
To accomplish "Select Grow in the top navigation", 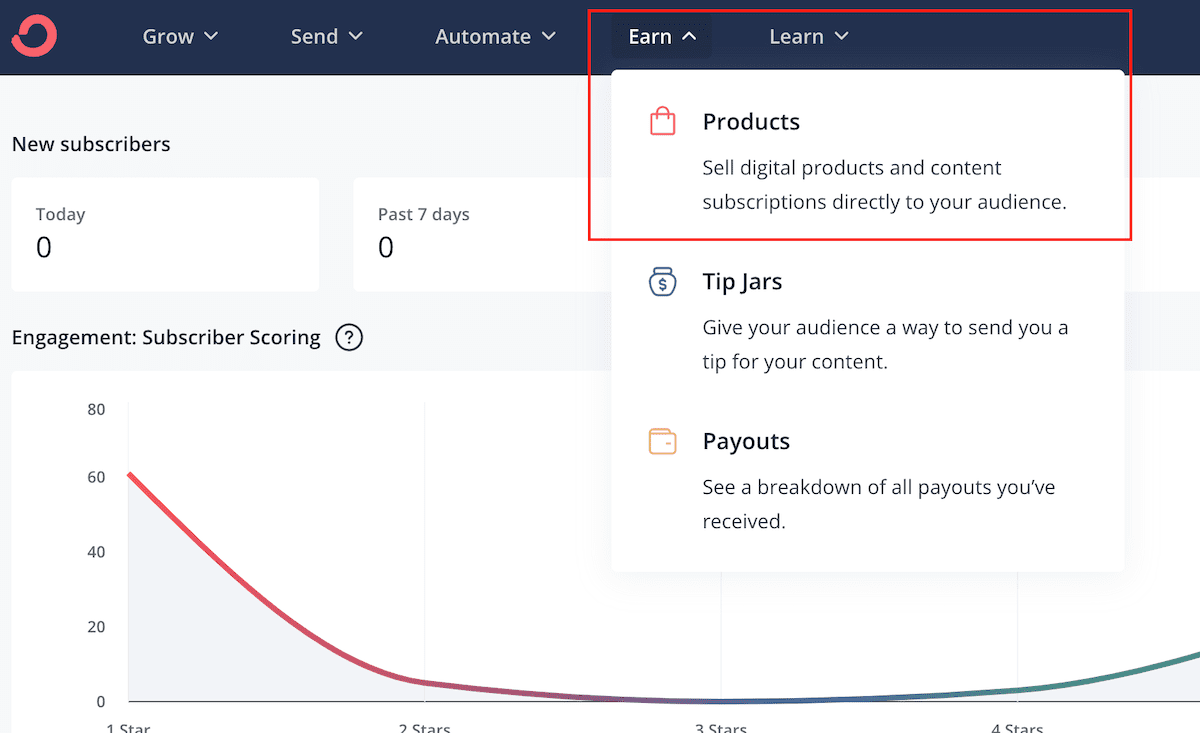I will pos(167,36).
